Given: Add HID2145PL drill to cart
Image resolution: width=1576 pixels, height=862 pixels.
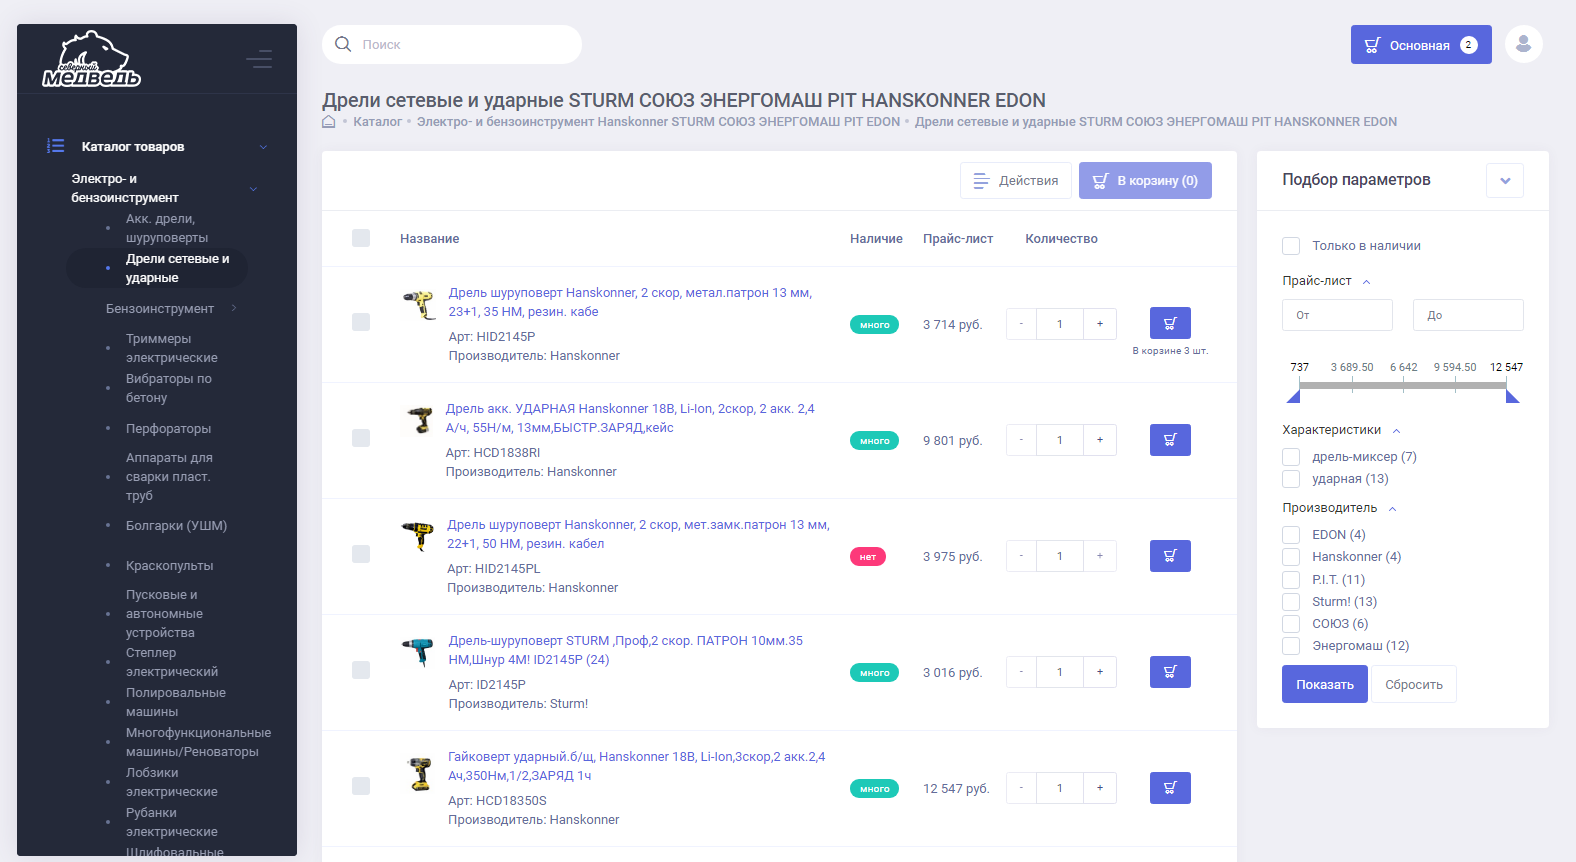Looking at the screenshot, I should click(x=1170, y=556).
